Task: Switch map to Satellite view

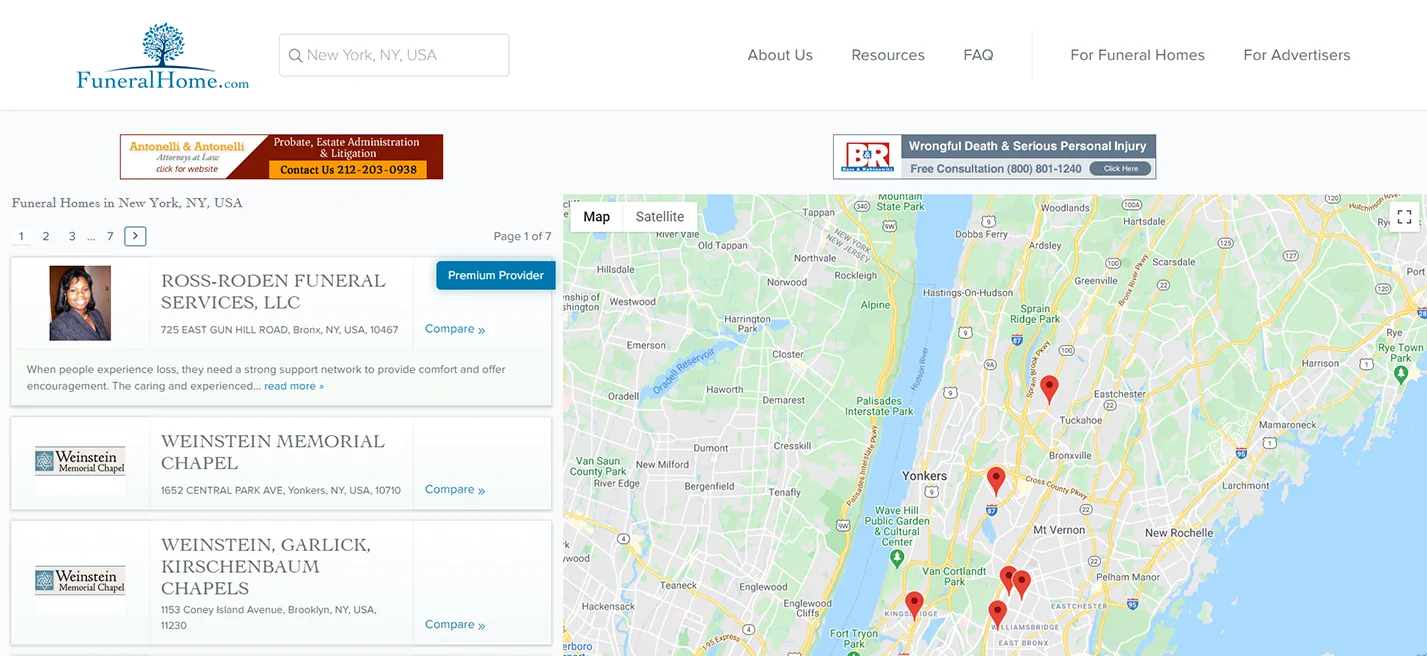Action: coord(660,217)
